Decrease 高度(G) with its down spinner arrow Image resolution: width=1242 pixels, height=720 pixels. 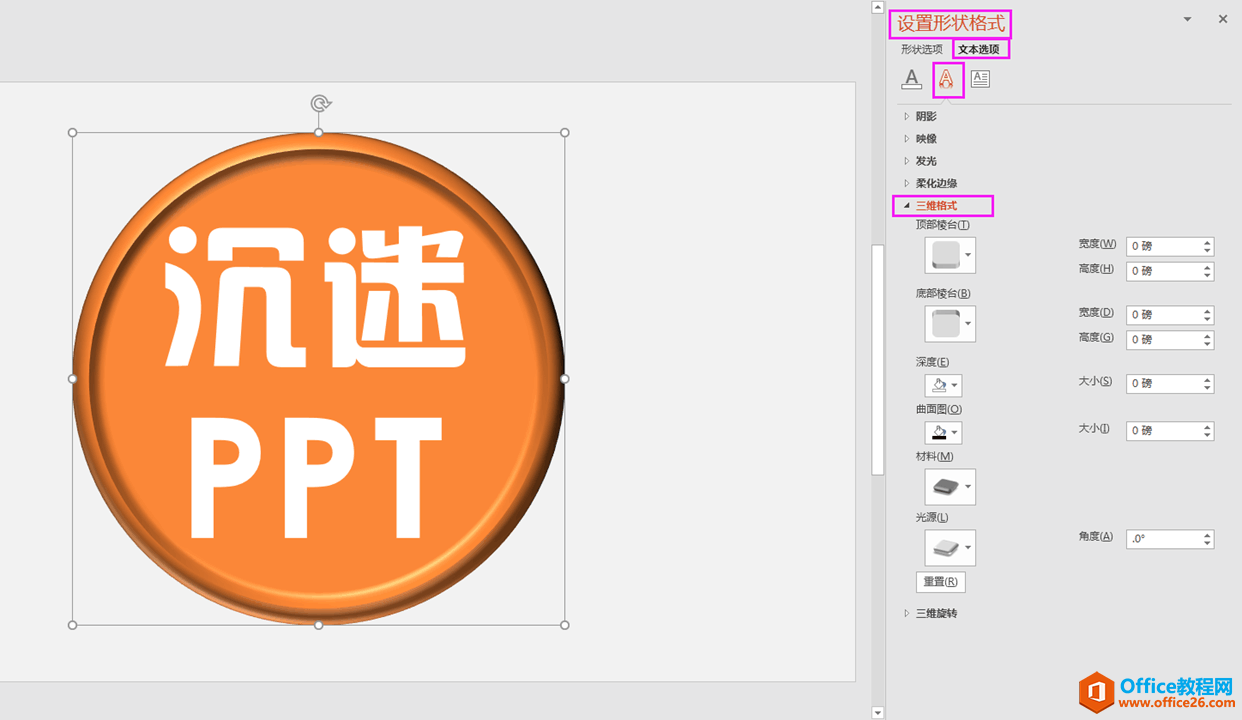pyautogui.click(x=1208, y=345)
